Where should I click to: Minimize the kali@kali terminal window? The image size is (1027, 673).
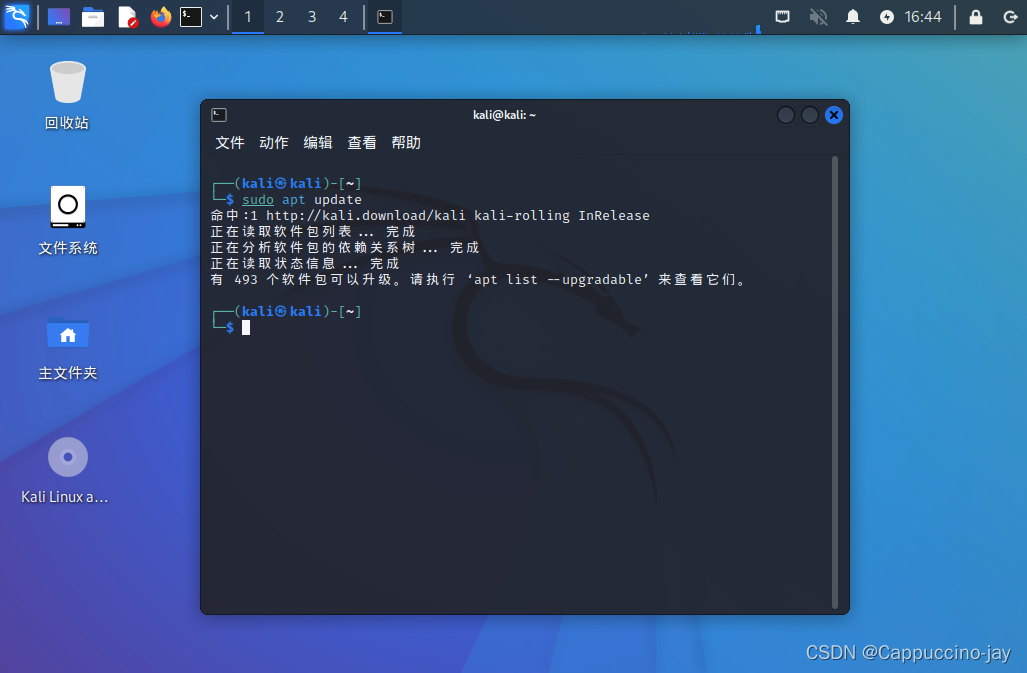point(786,115)
